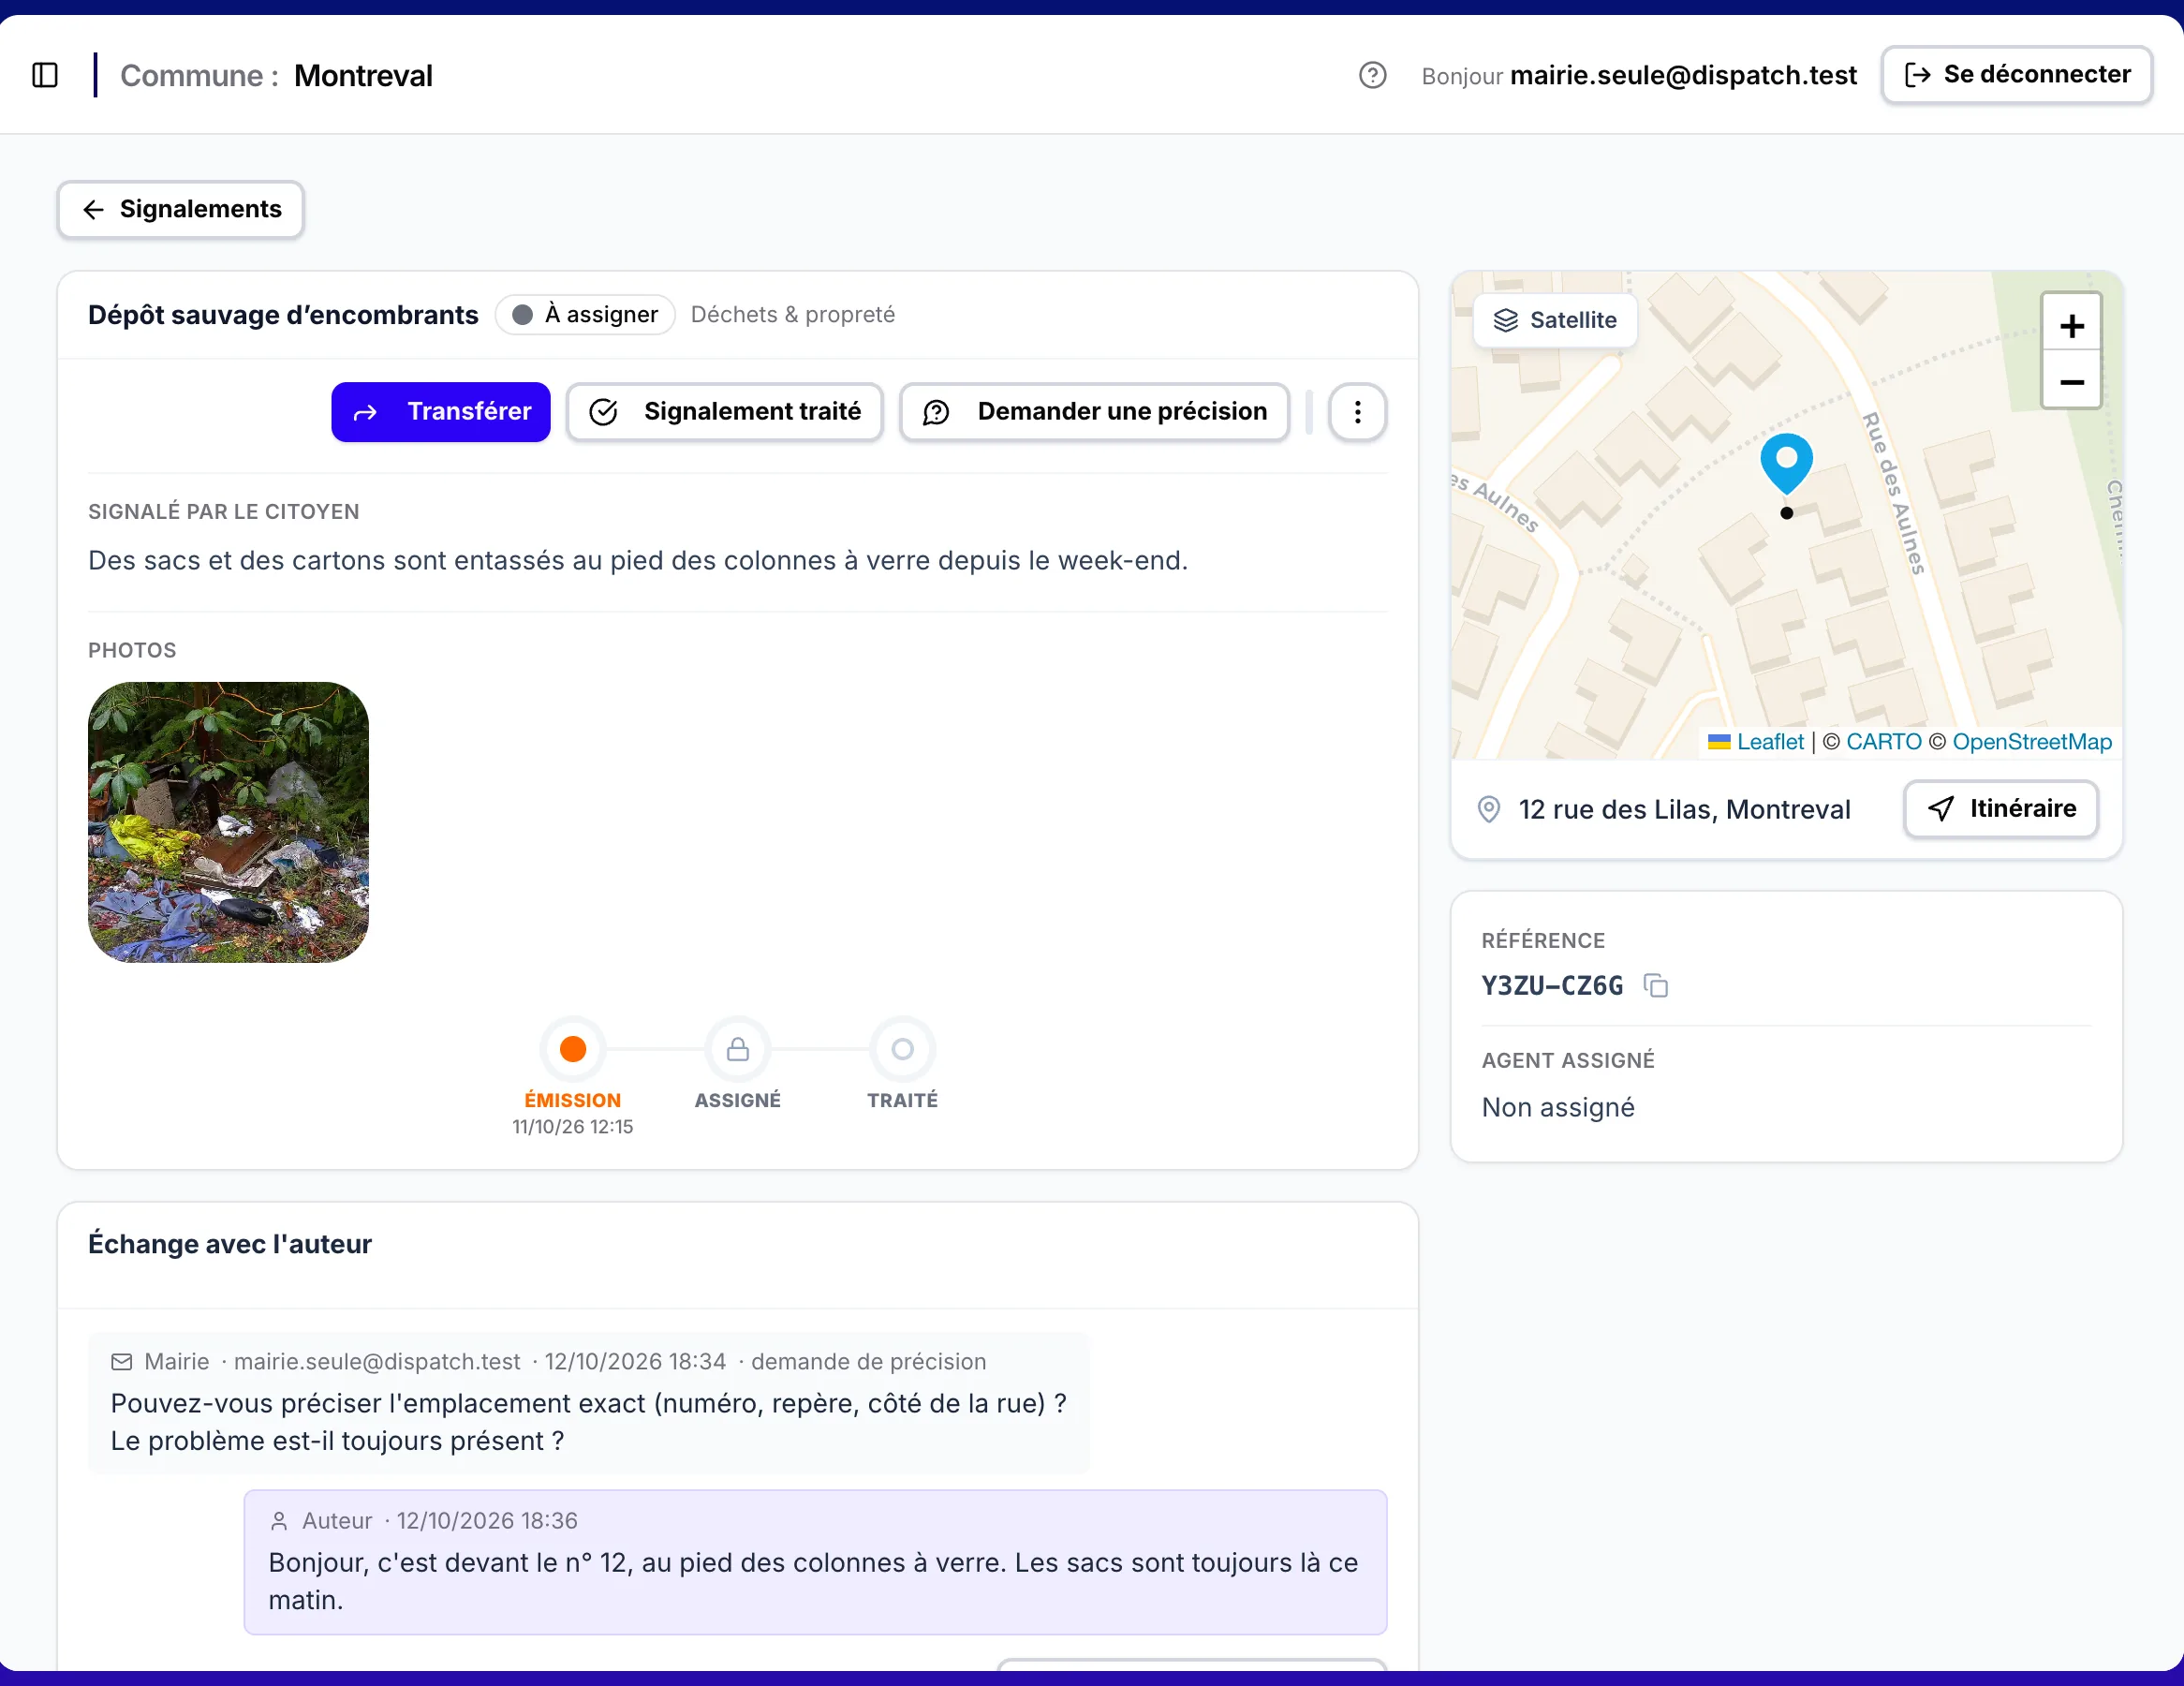Copy the reference Y3ZU-CZ6G icon
Screen dimensions: 2184x1686
point(1656,986)
